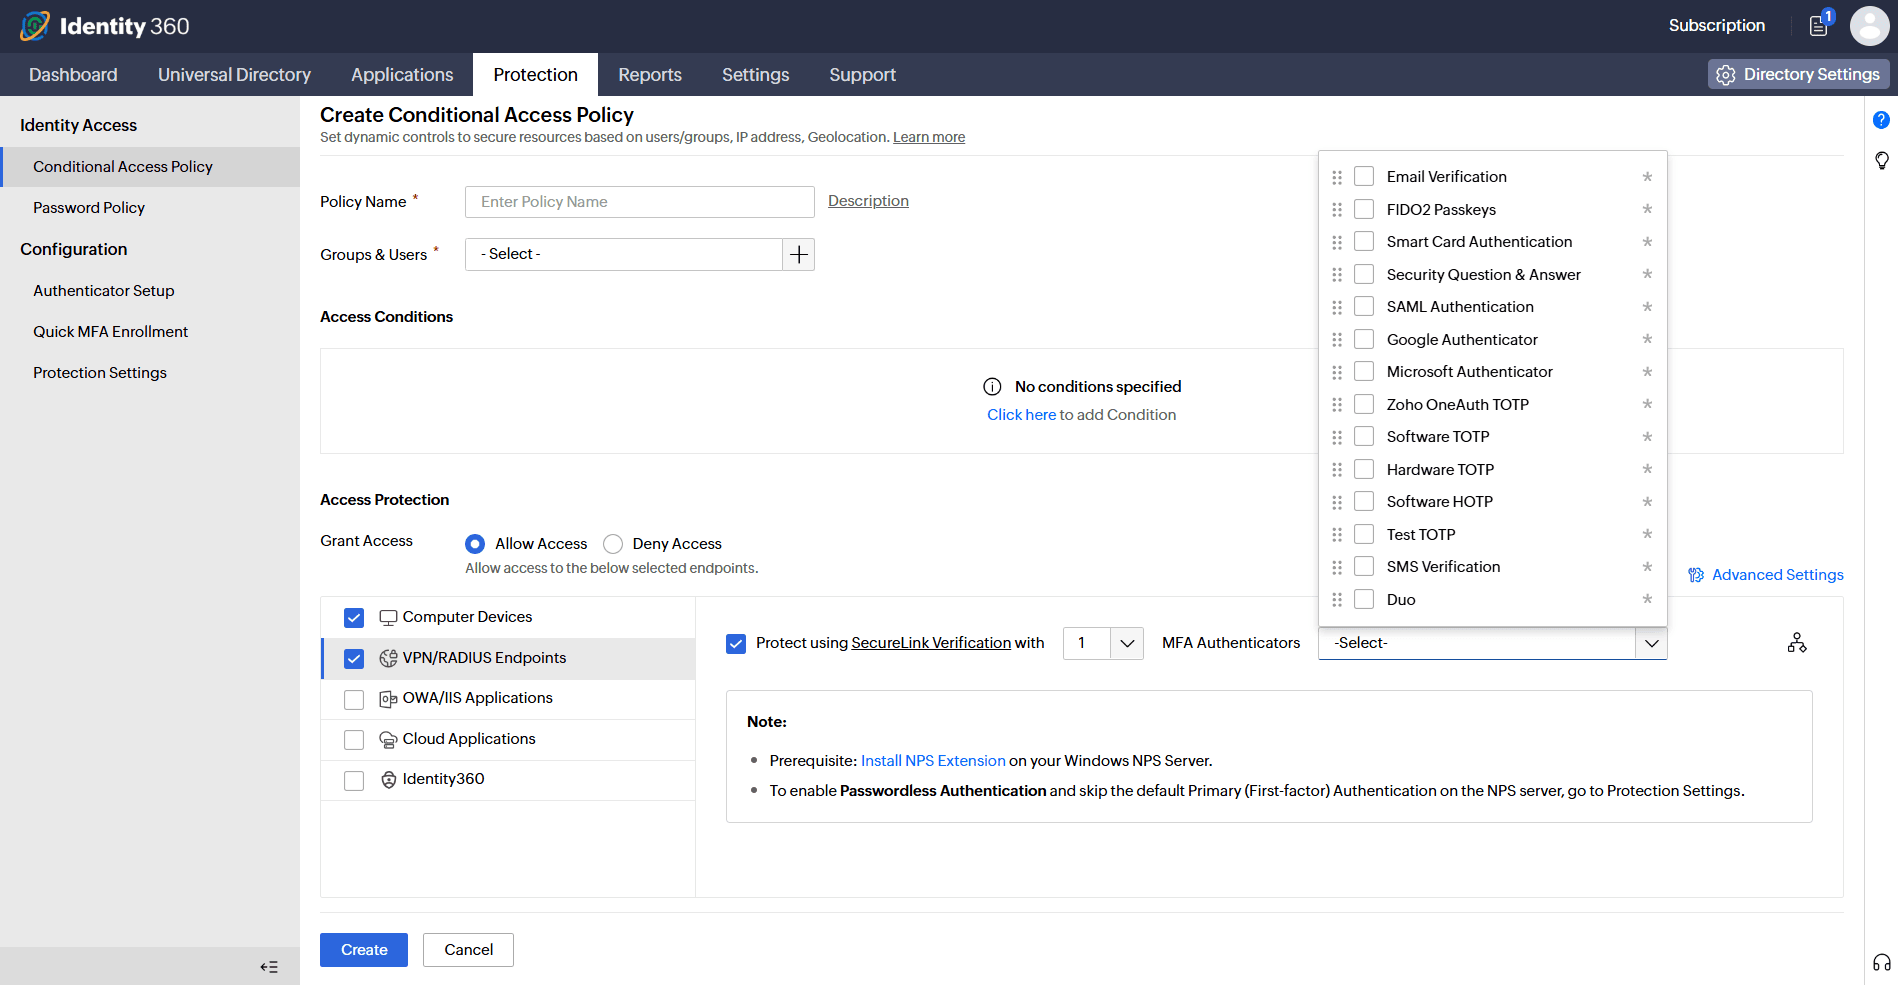
Task: Click the VPN/RADIUS Endpoints globe icon
Action: tap(388, 658)
